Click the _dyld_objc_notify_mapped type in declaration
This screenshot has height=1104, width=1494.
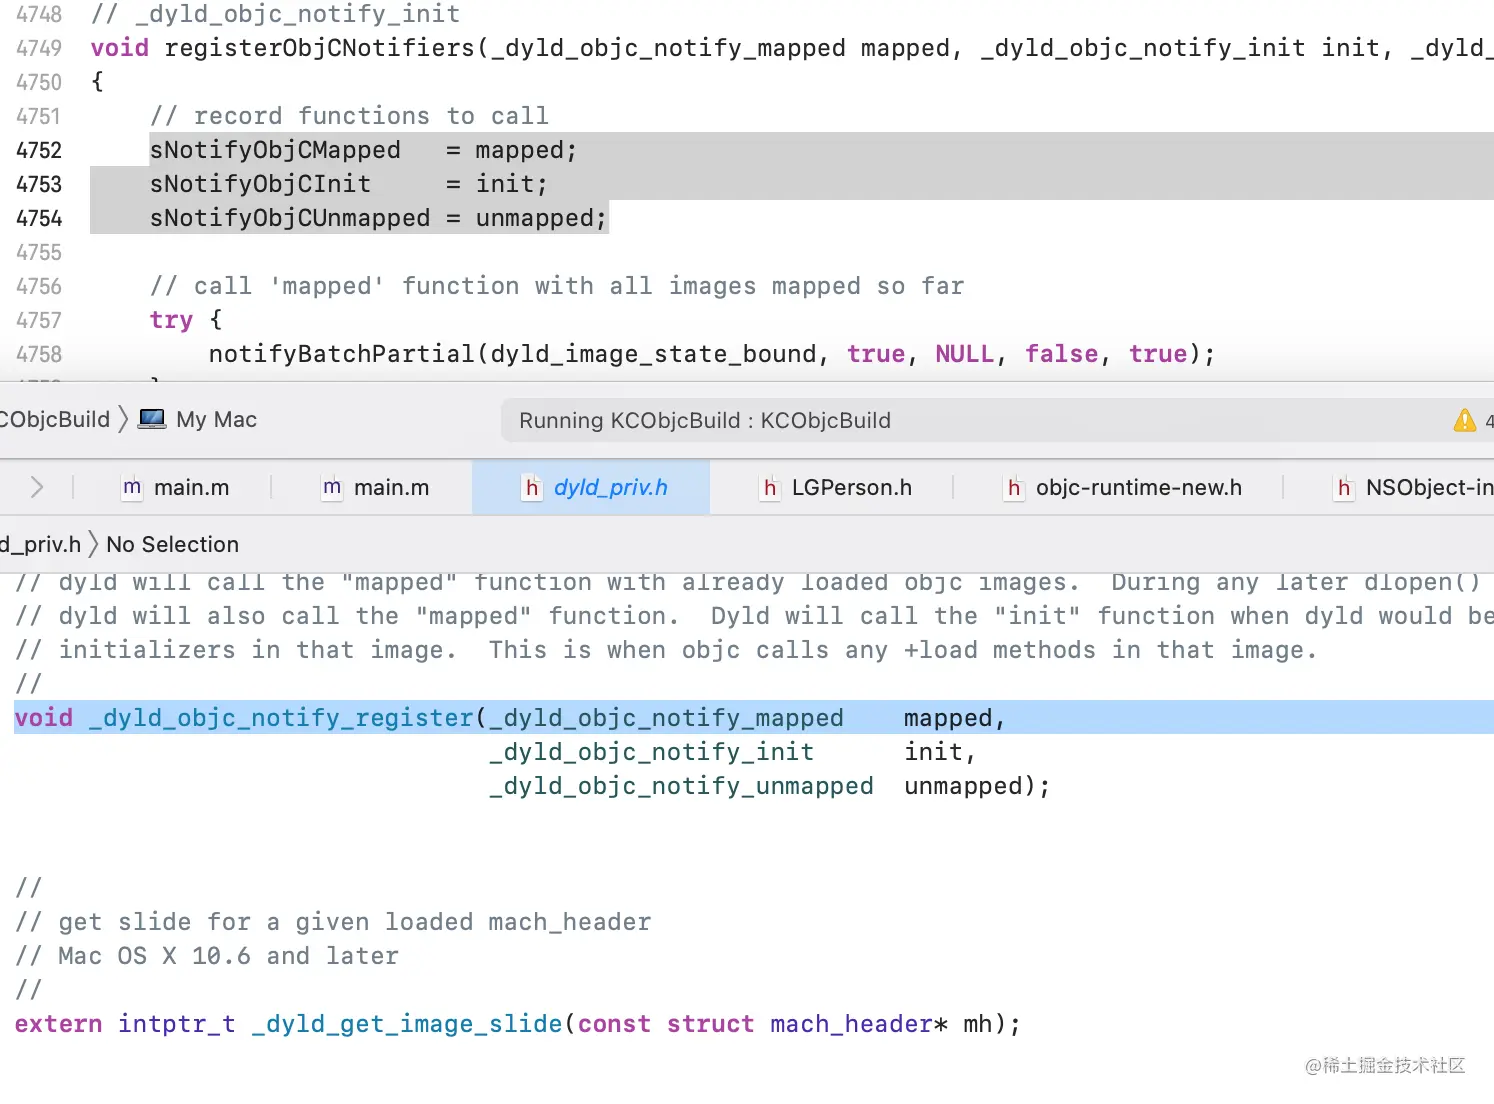point(666,718)
